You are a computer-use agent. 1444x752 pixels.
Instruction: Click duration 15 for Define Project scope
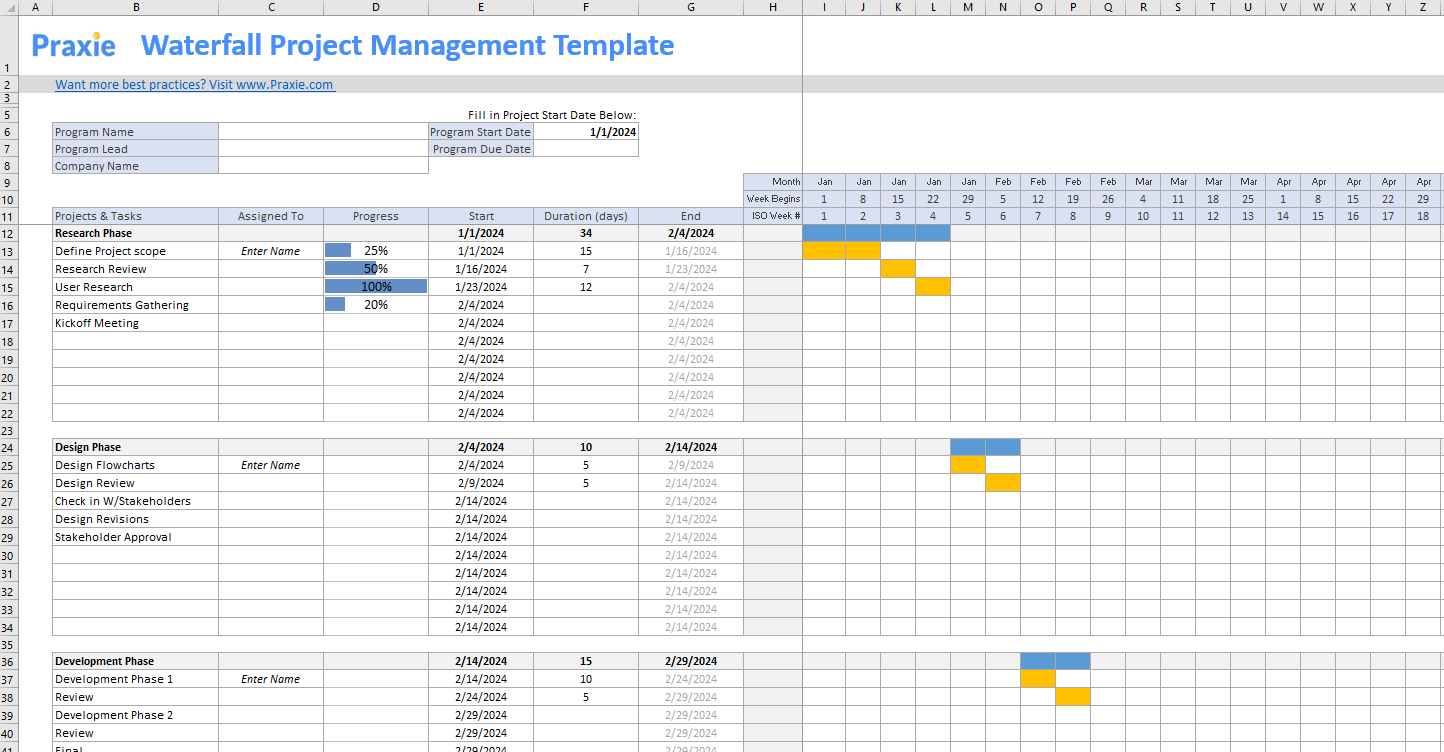coord(585,251)
